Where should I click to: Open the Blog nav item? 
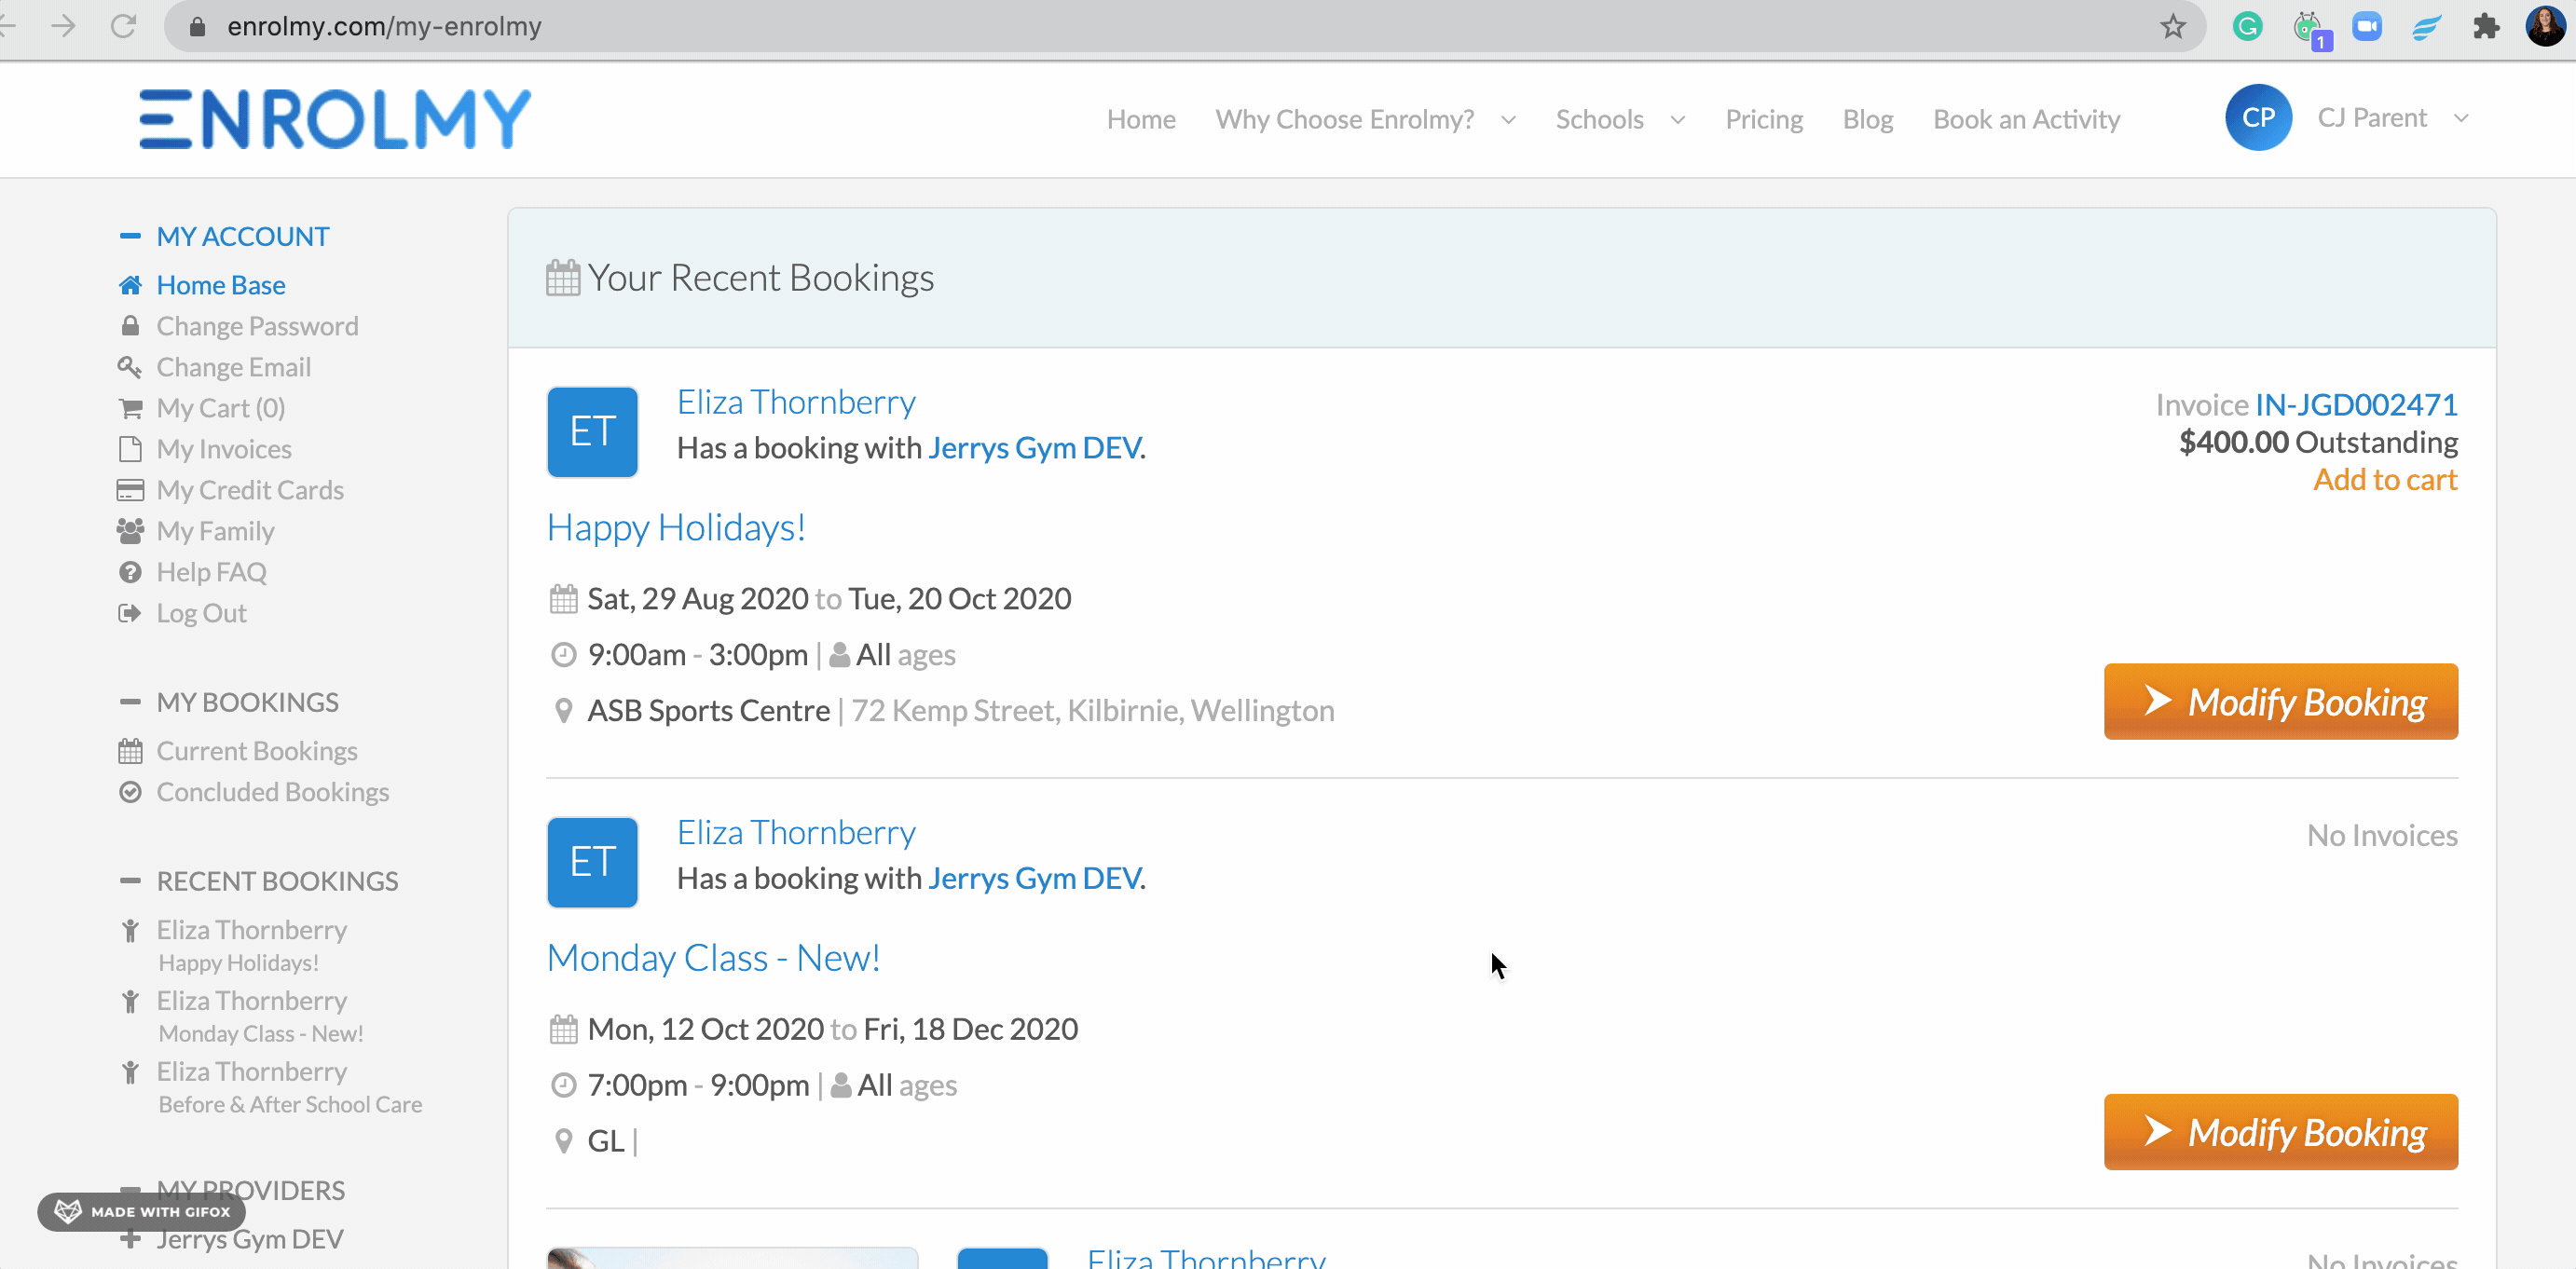coord(1868,119)
